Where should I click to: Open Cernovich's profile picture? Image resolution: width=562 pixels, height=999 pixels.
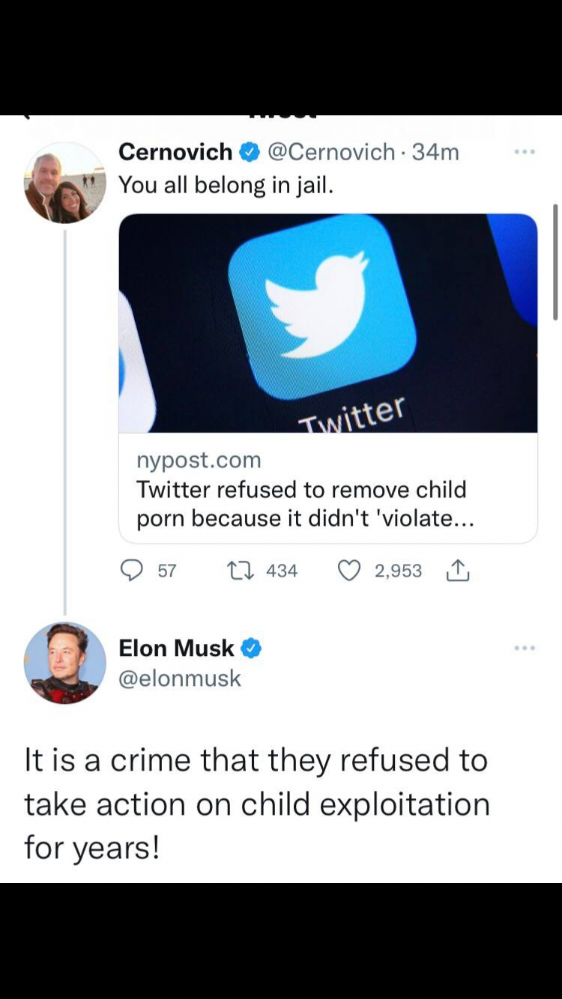[64, 183]
